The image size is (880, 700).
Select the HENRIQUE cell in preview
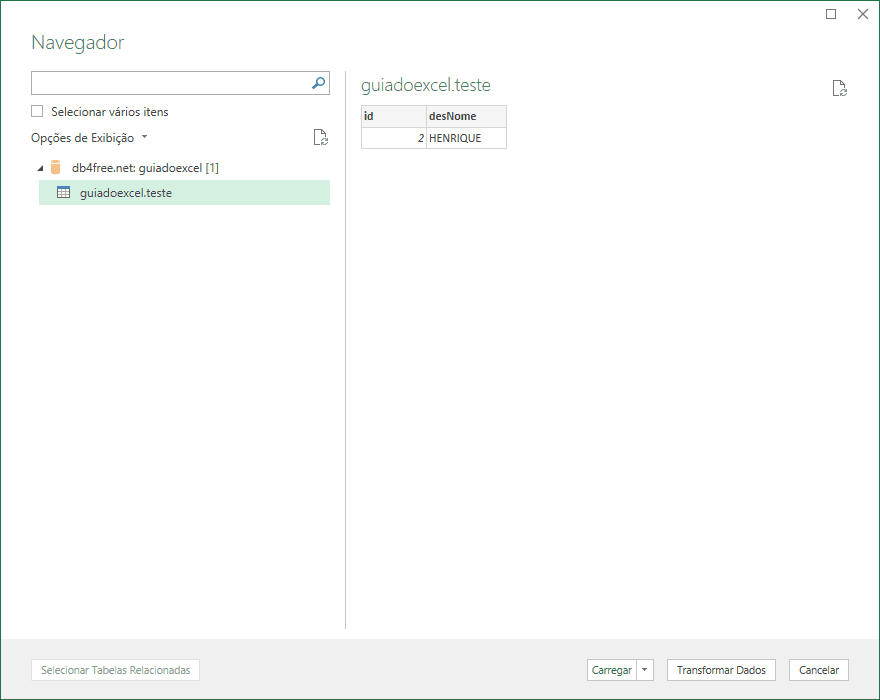coord(465,139)
